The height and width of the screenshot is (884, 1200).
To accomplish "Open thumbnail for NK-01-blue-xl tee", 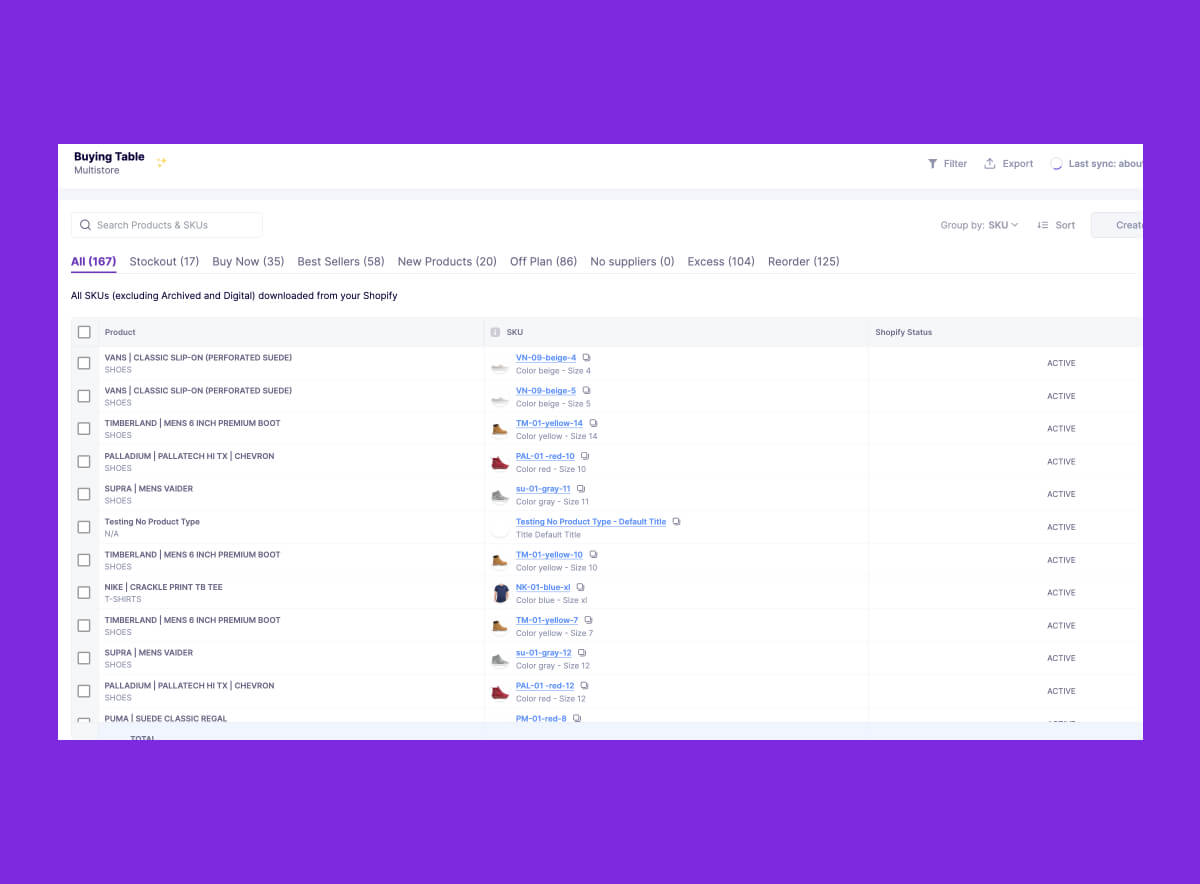I will [x=501, y=594].
